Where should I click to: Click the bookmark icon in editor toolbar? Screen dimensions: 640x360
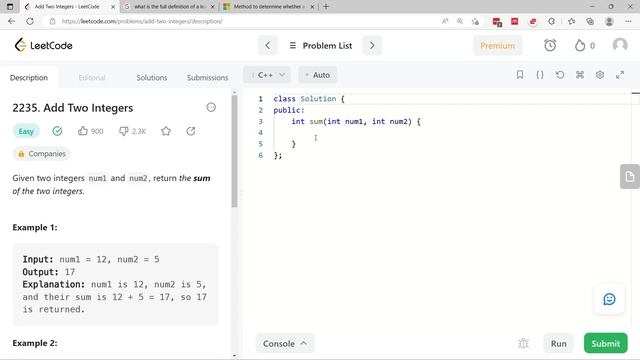pyautogui.click(x=520, y=75)
